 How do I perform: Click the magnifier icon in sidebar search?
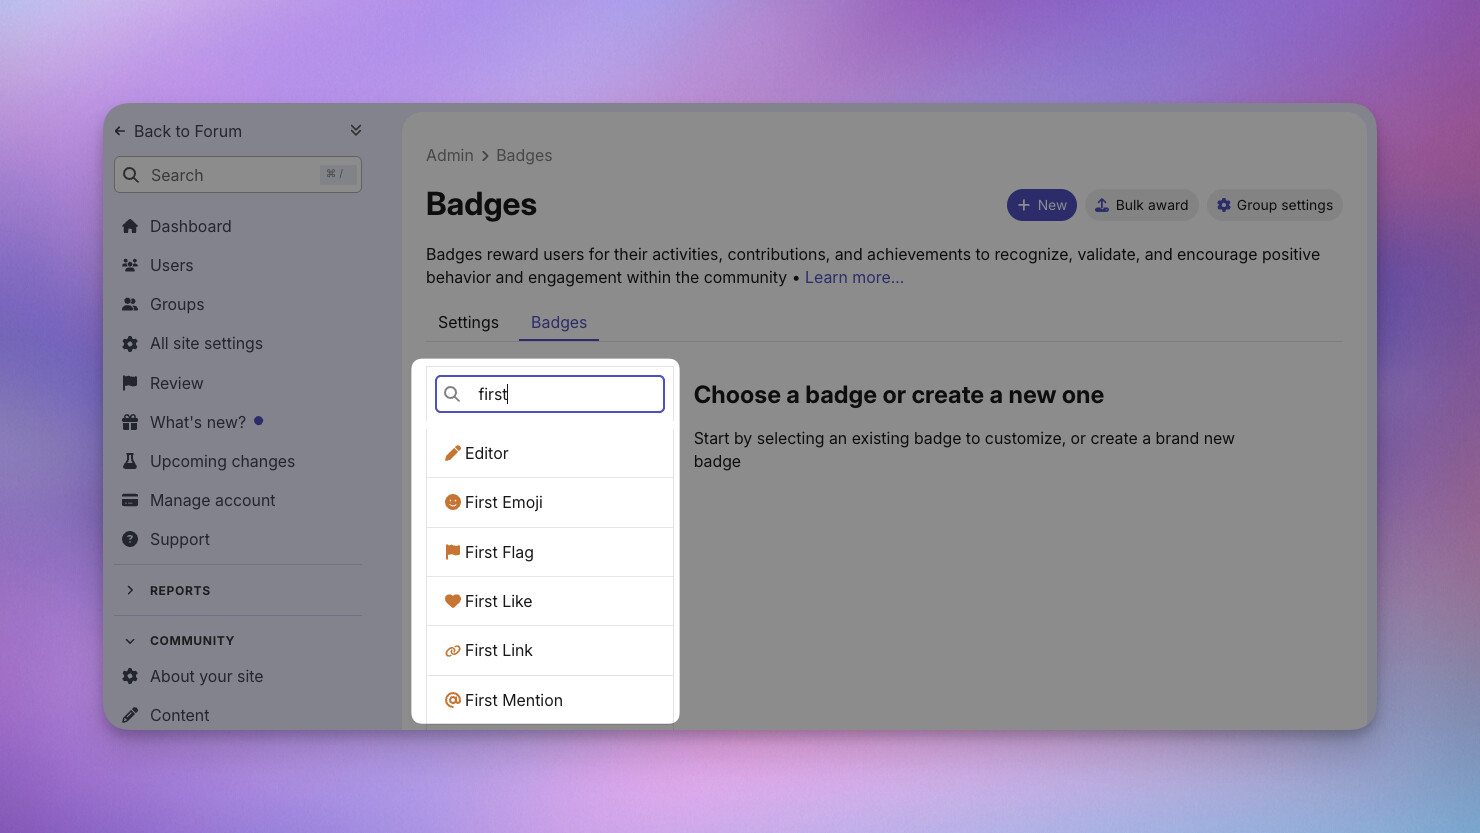131,175
